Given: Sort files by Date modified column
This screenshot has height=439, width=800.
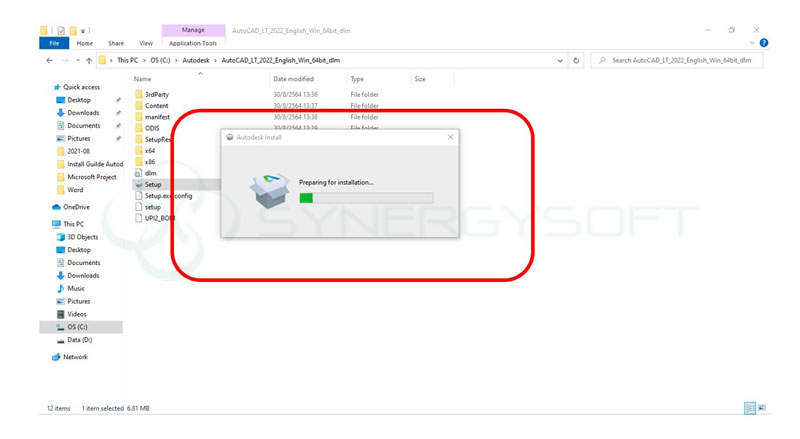Looking at the screenshot, I should pos(294,79).
